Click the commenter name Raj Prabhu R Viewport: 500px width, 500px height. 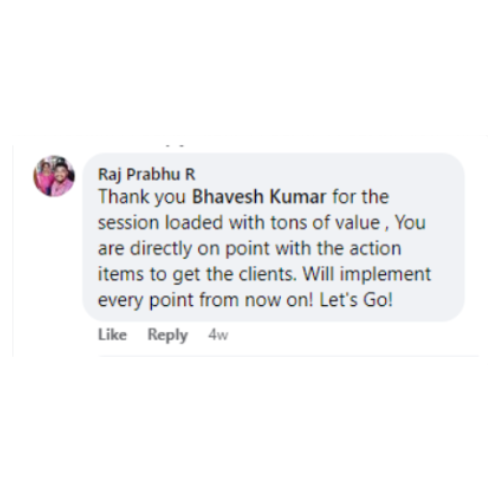pyautogui.click(x=147, y=174)
